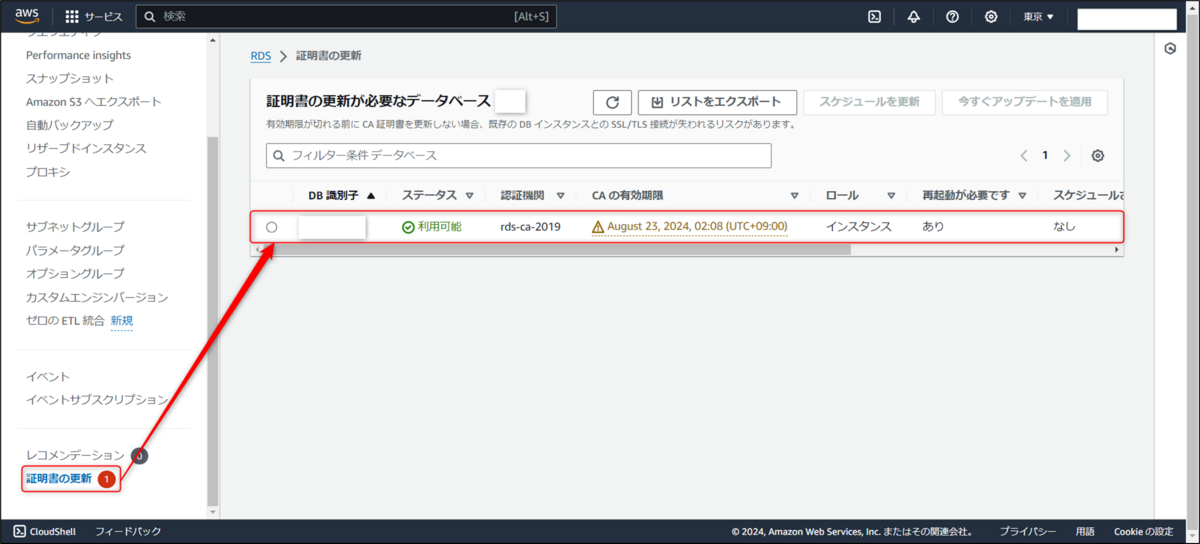Open リザーブドインスタンス in sidebar
Viewport: 1200px width, 544px height.
[x=86, y=148]
